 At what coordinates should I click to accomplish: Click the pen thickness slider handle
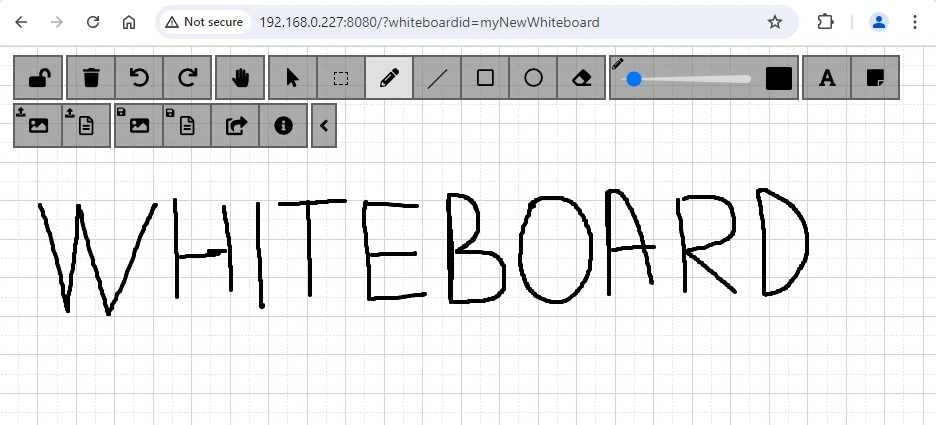[633, 78]
